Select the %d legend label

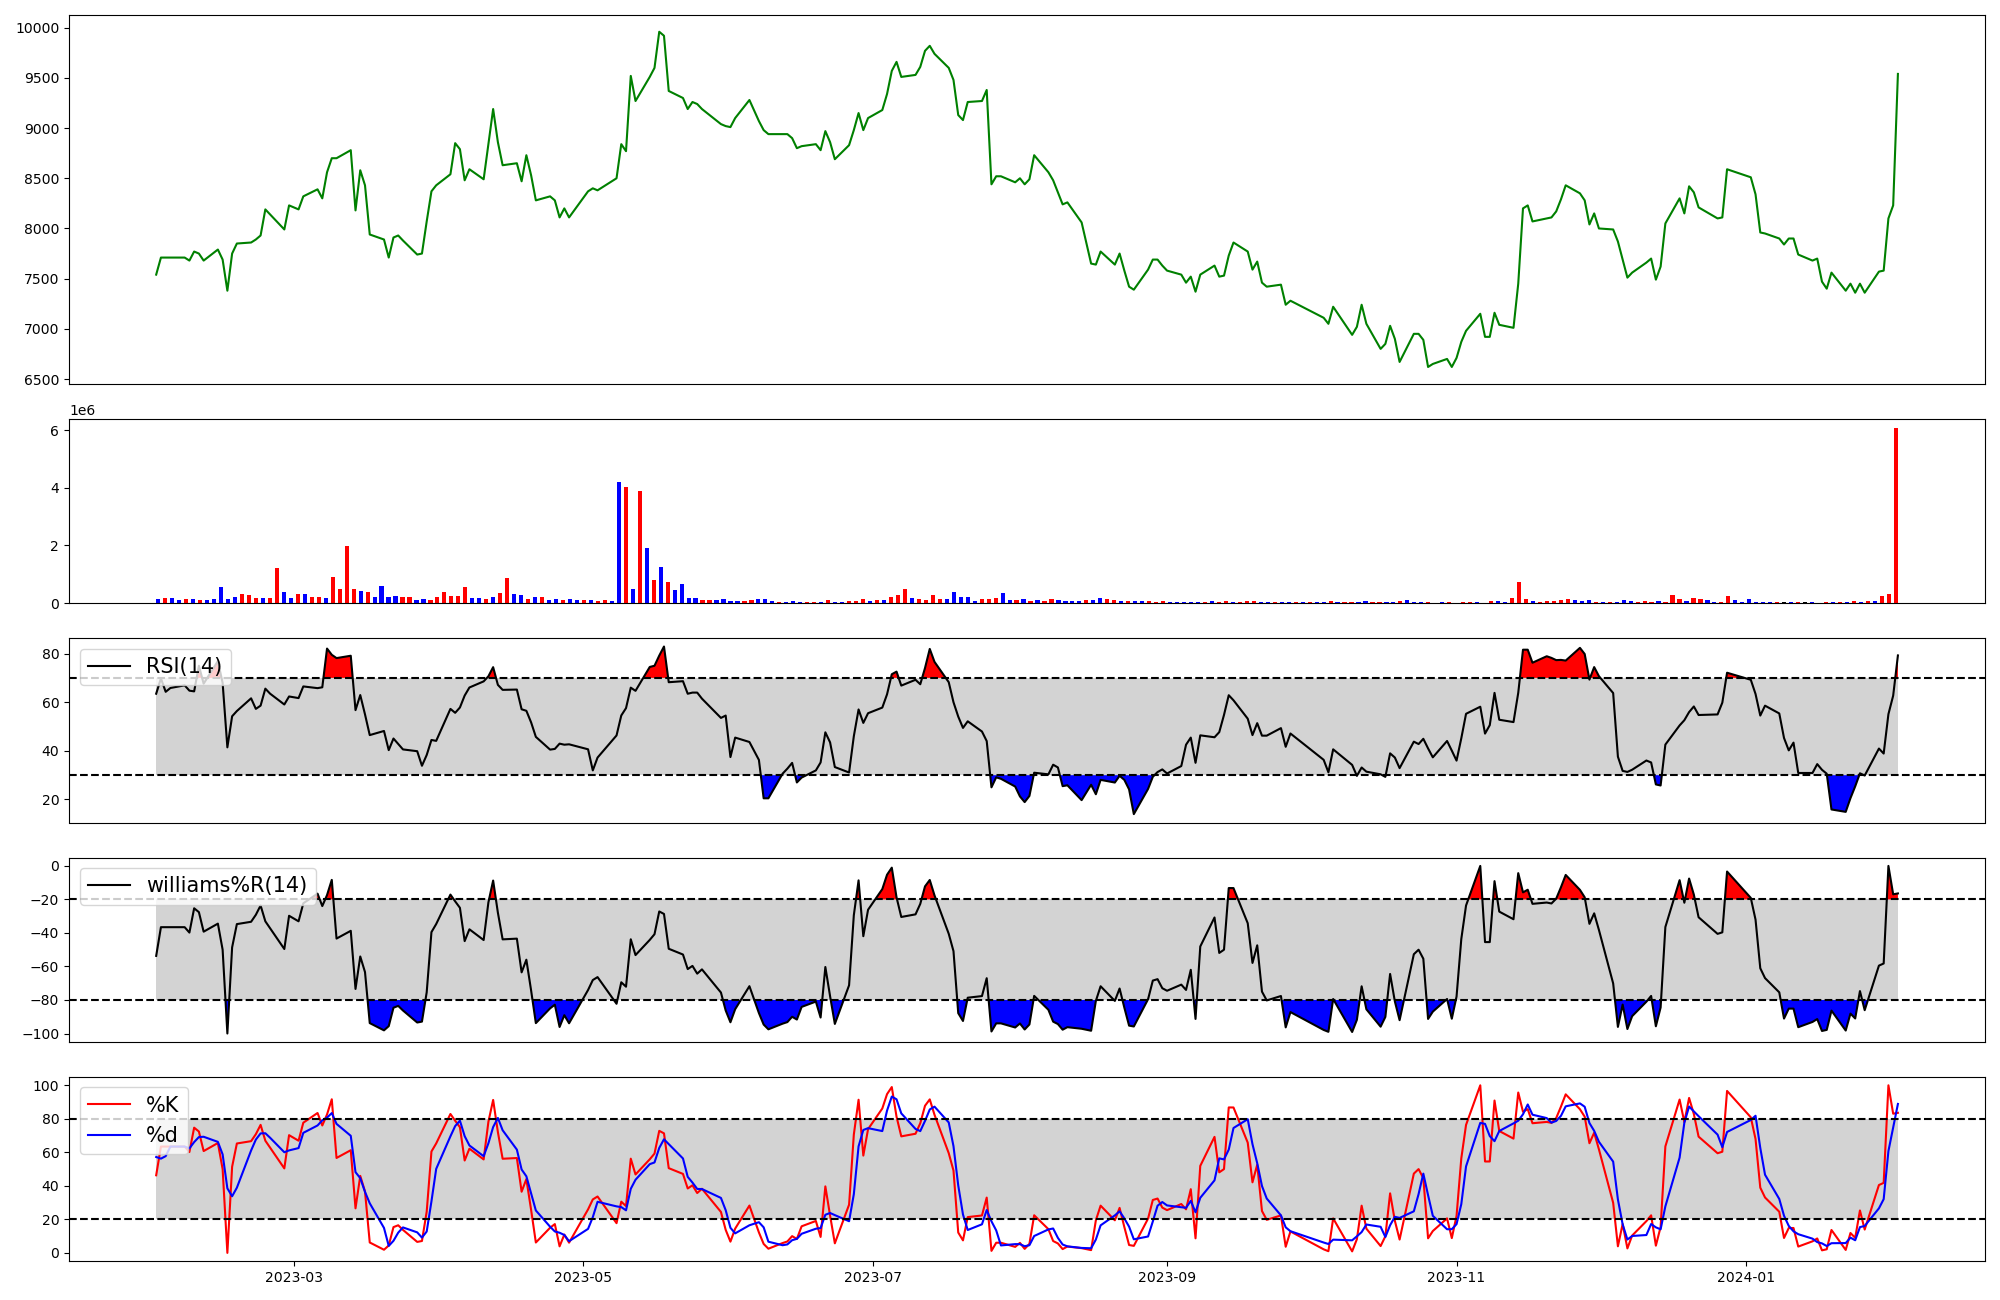pyautogui.click(x=162, y=1135)
